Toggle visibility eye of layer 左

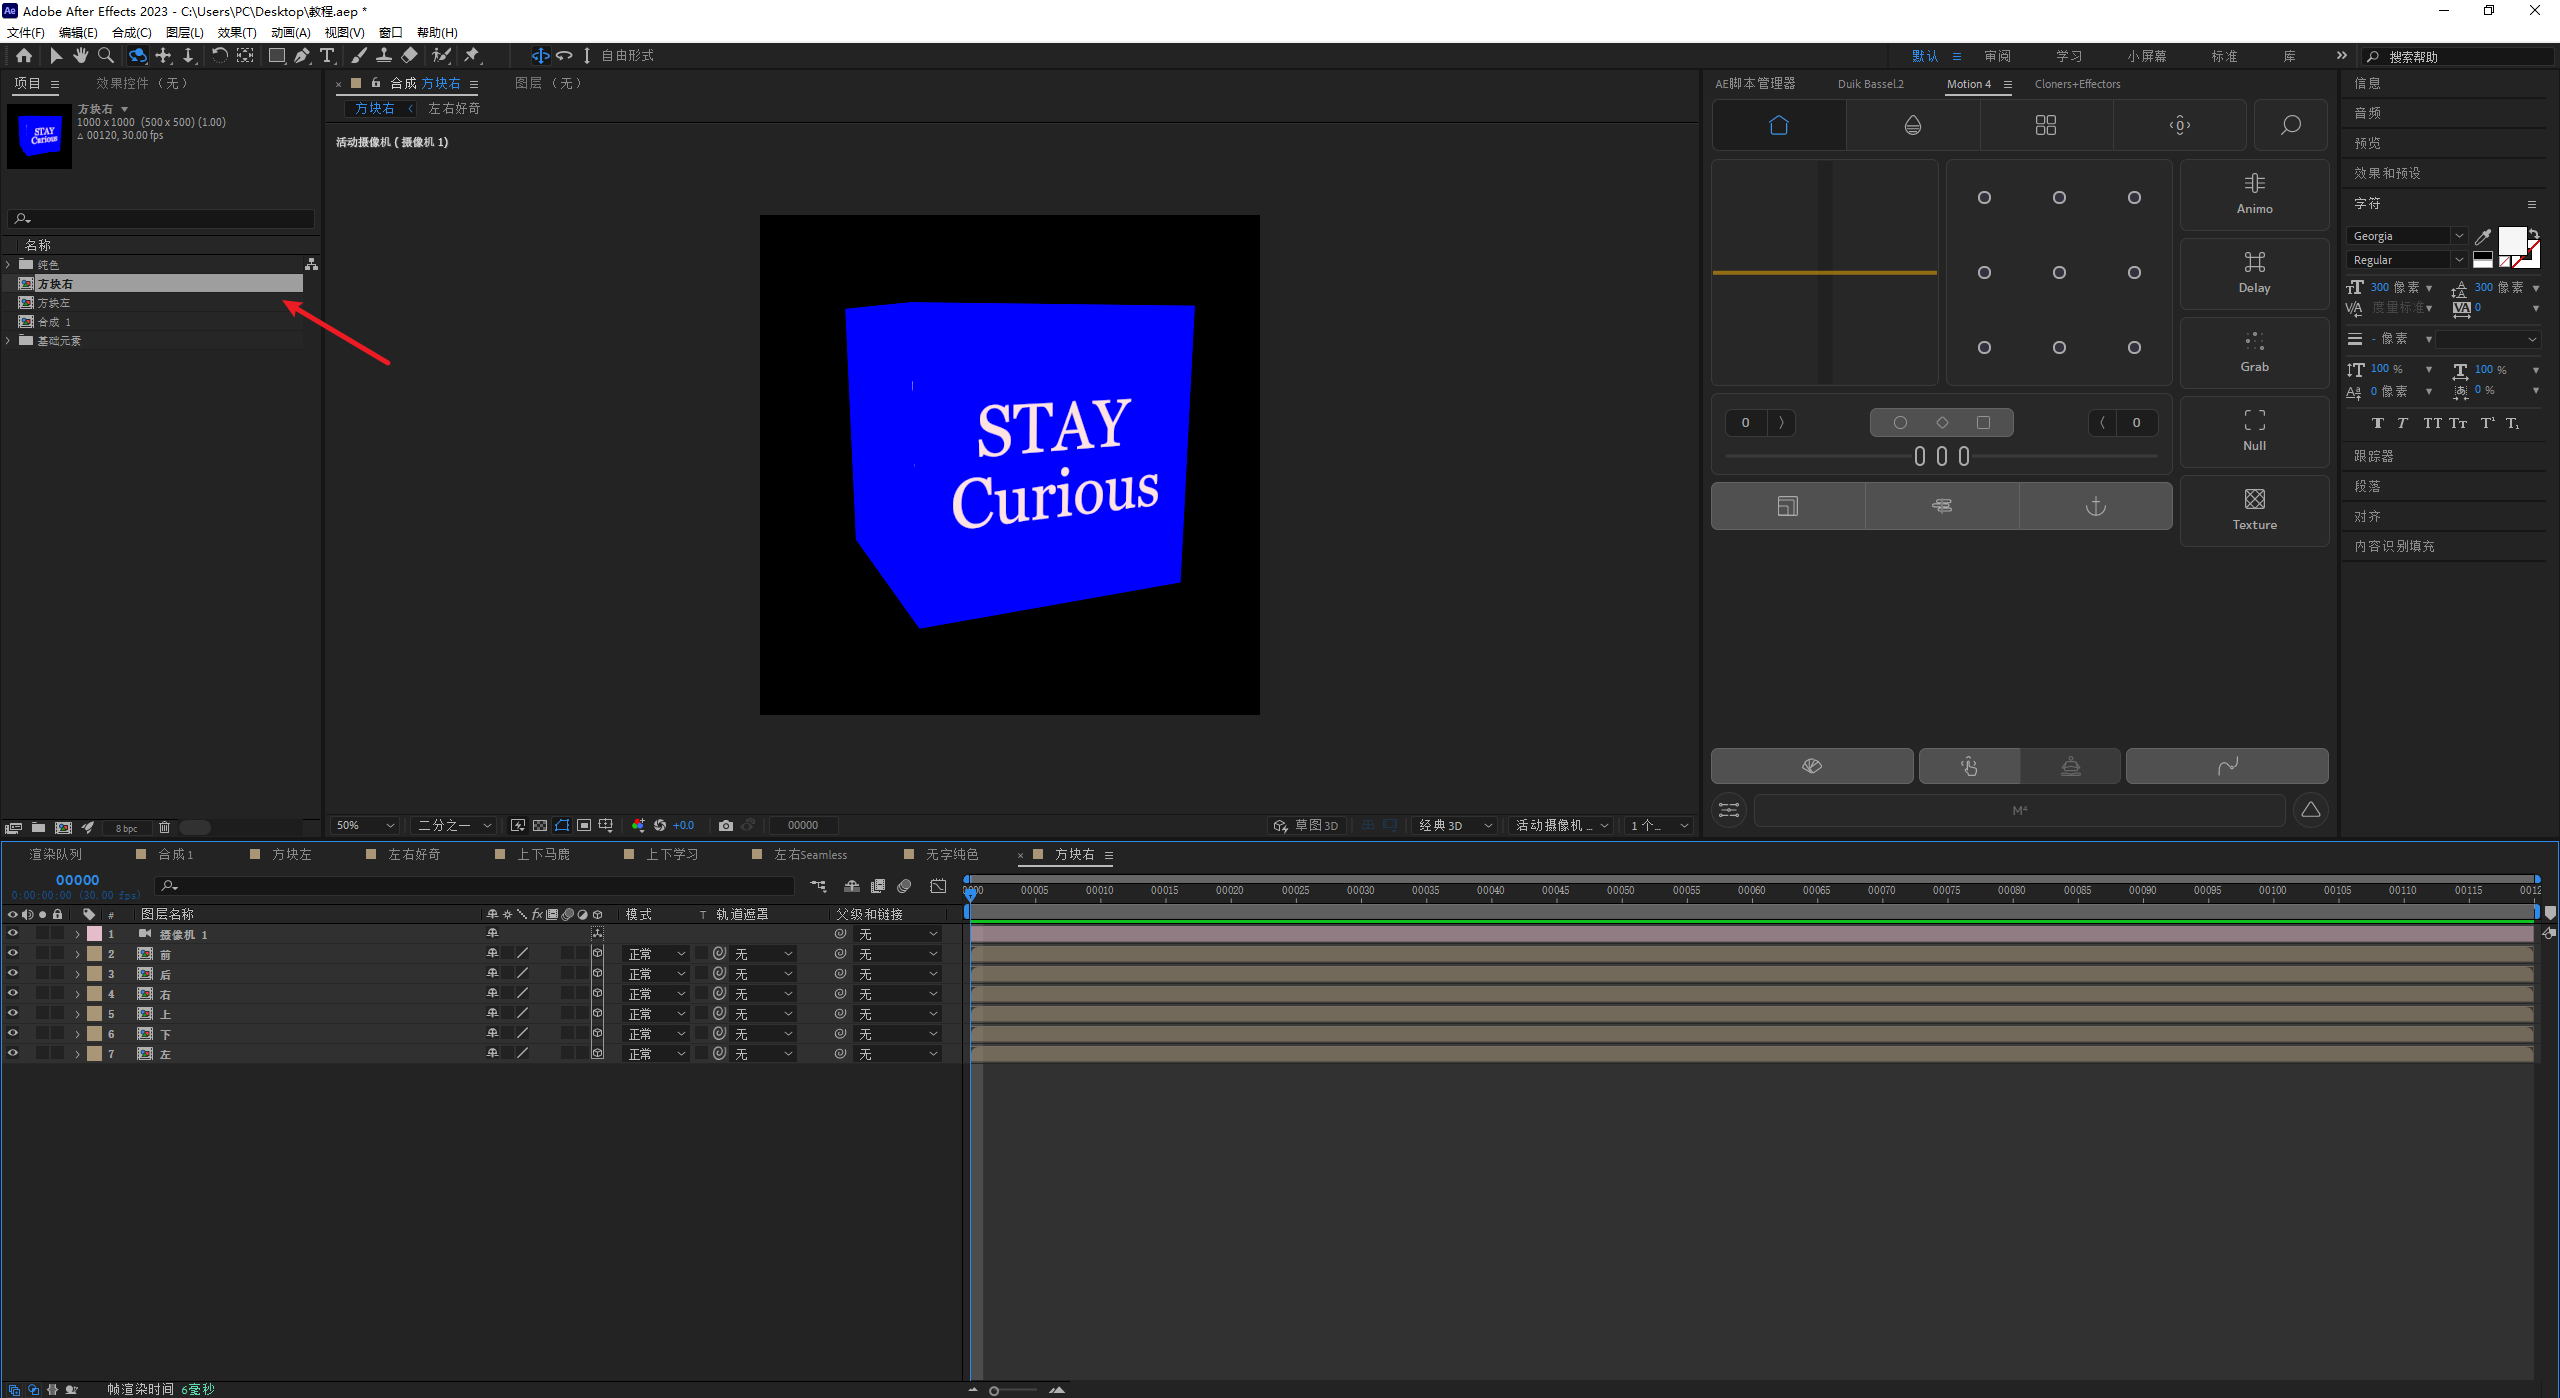tap(13, 1053)
